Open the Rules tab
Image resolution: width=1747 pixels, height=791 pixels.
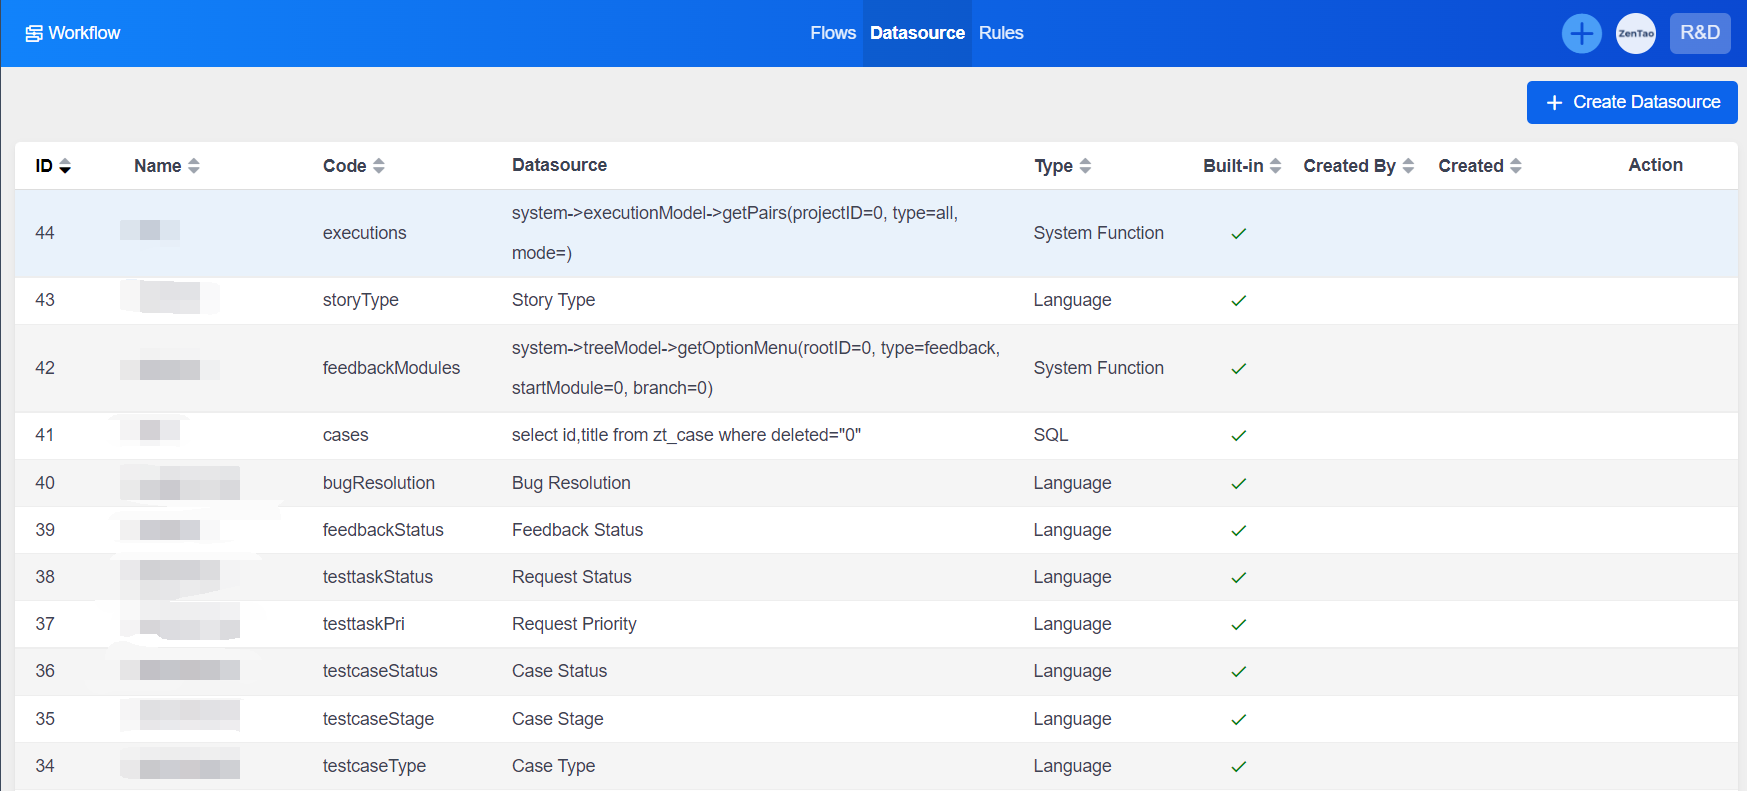(1000, 33)
